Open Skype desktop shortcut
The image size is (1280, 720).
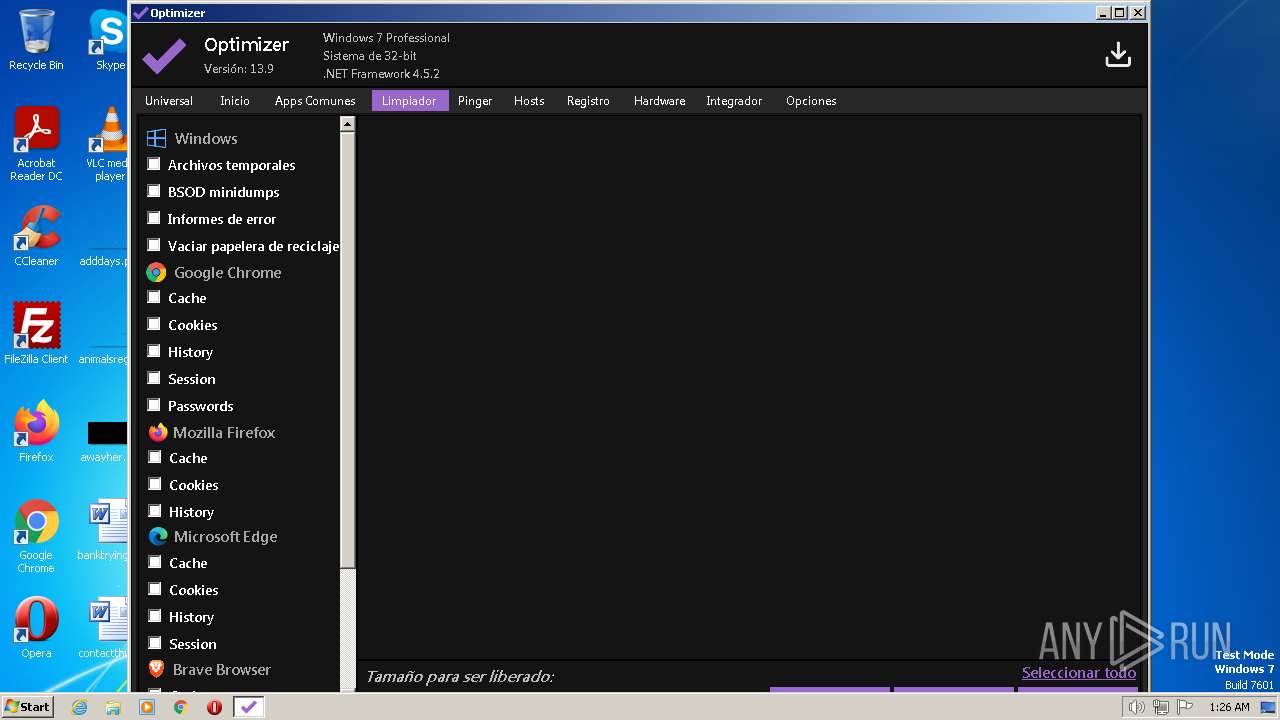109,40
